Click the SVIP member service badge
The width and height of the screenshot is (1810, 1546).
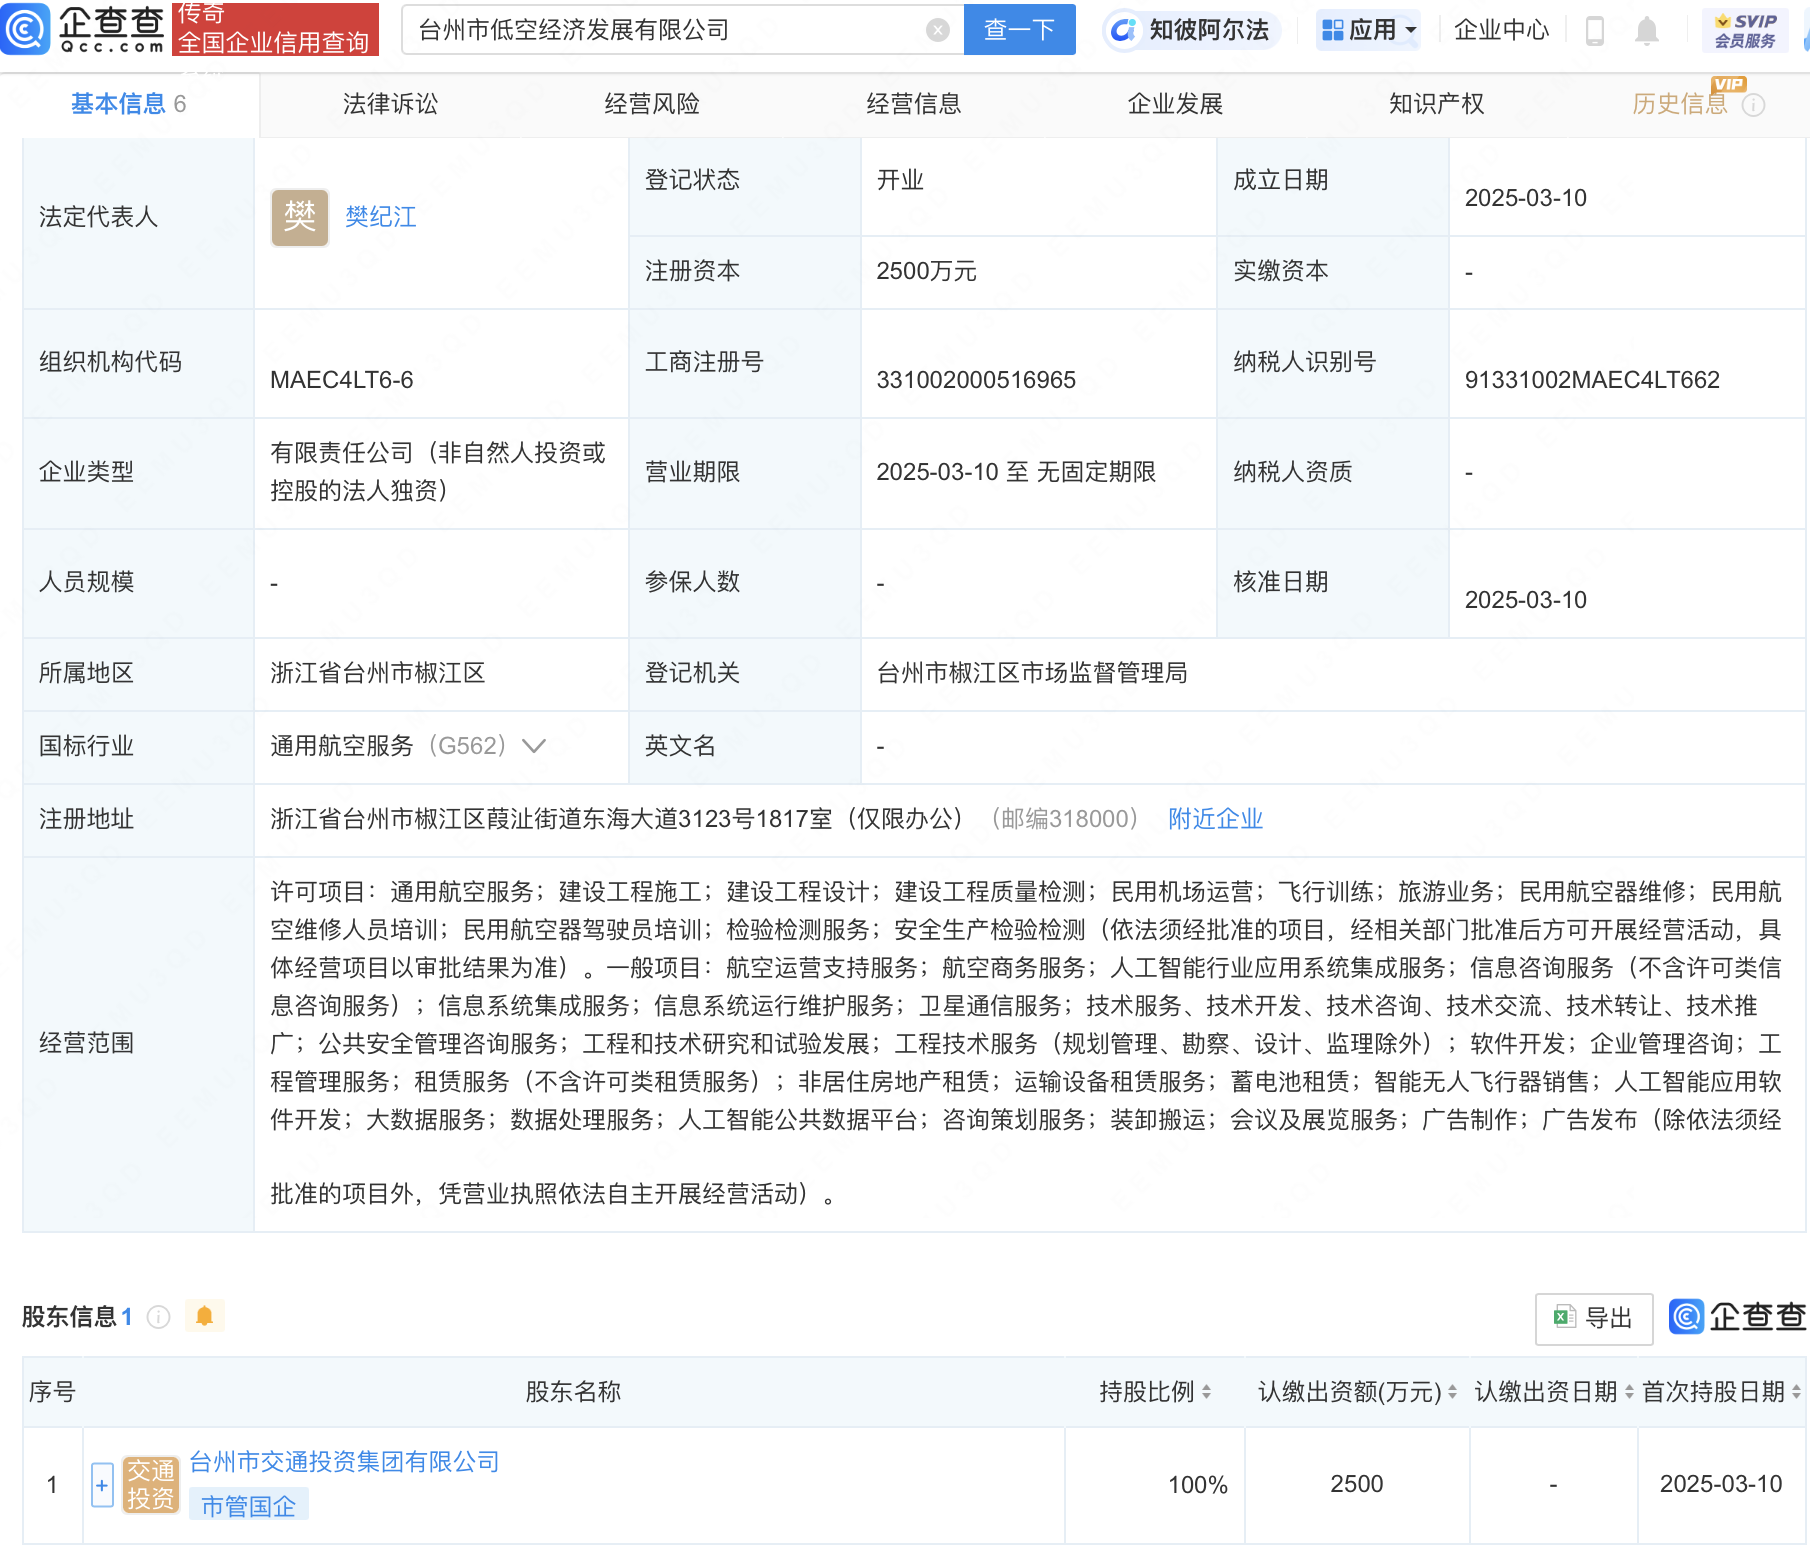click(1745, 31)
